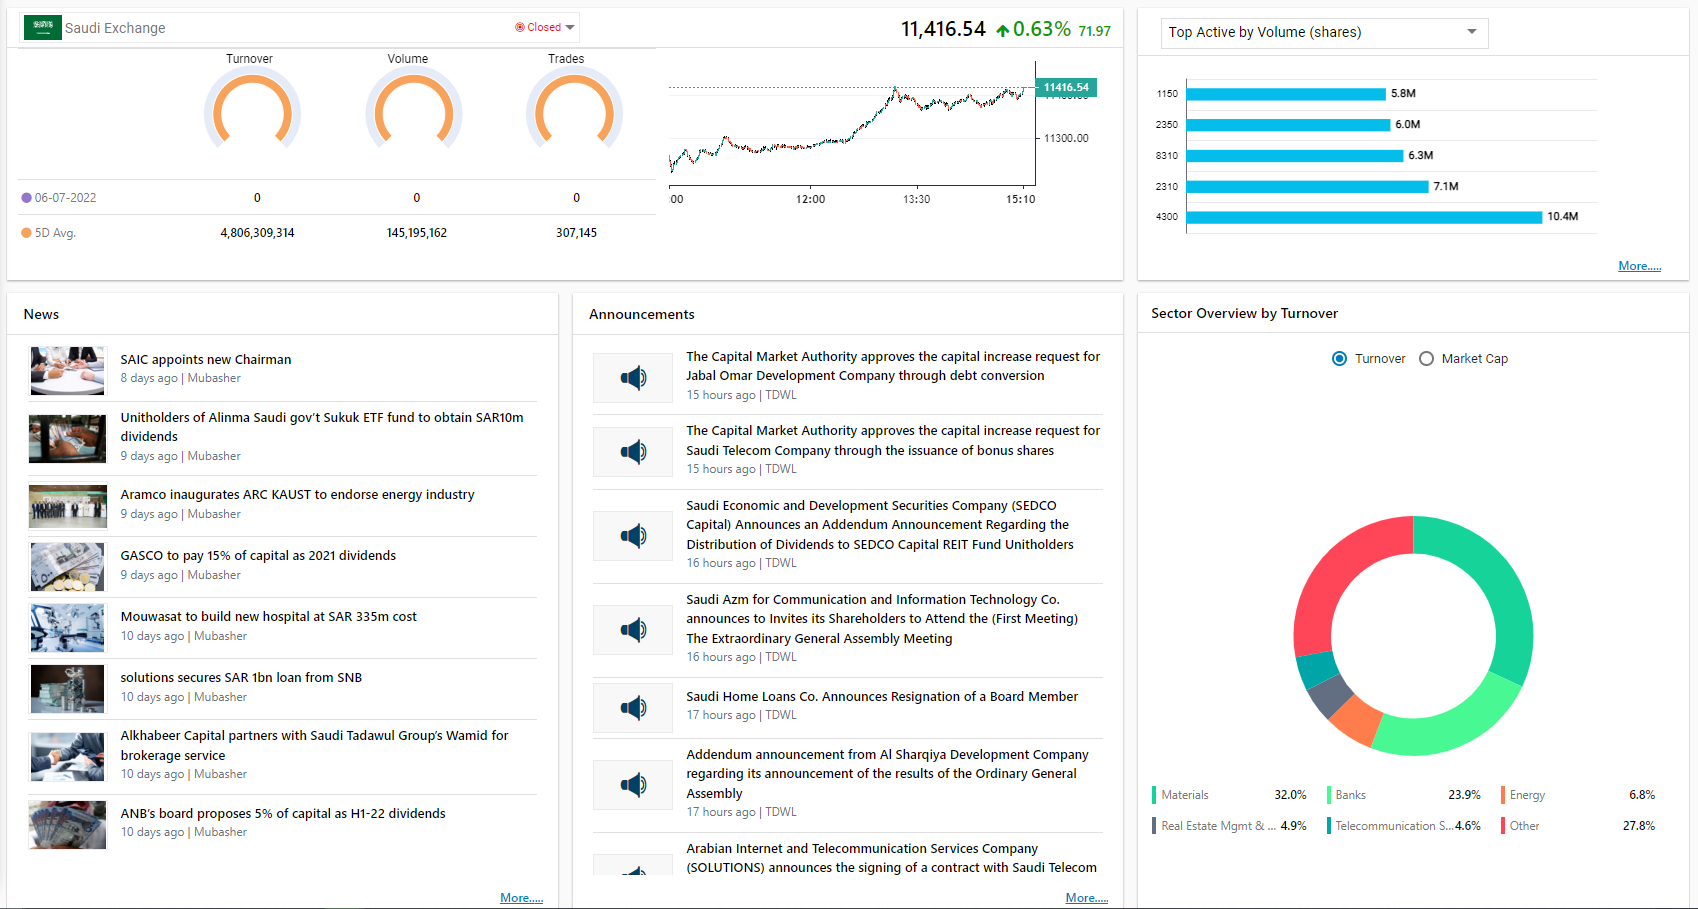Image resolution: width=1698 pixels, height=909 pixels.
Task: Open solutions secures SAR 1bn loan news
Action: click(241, 678)
